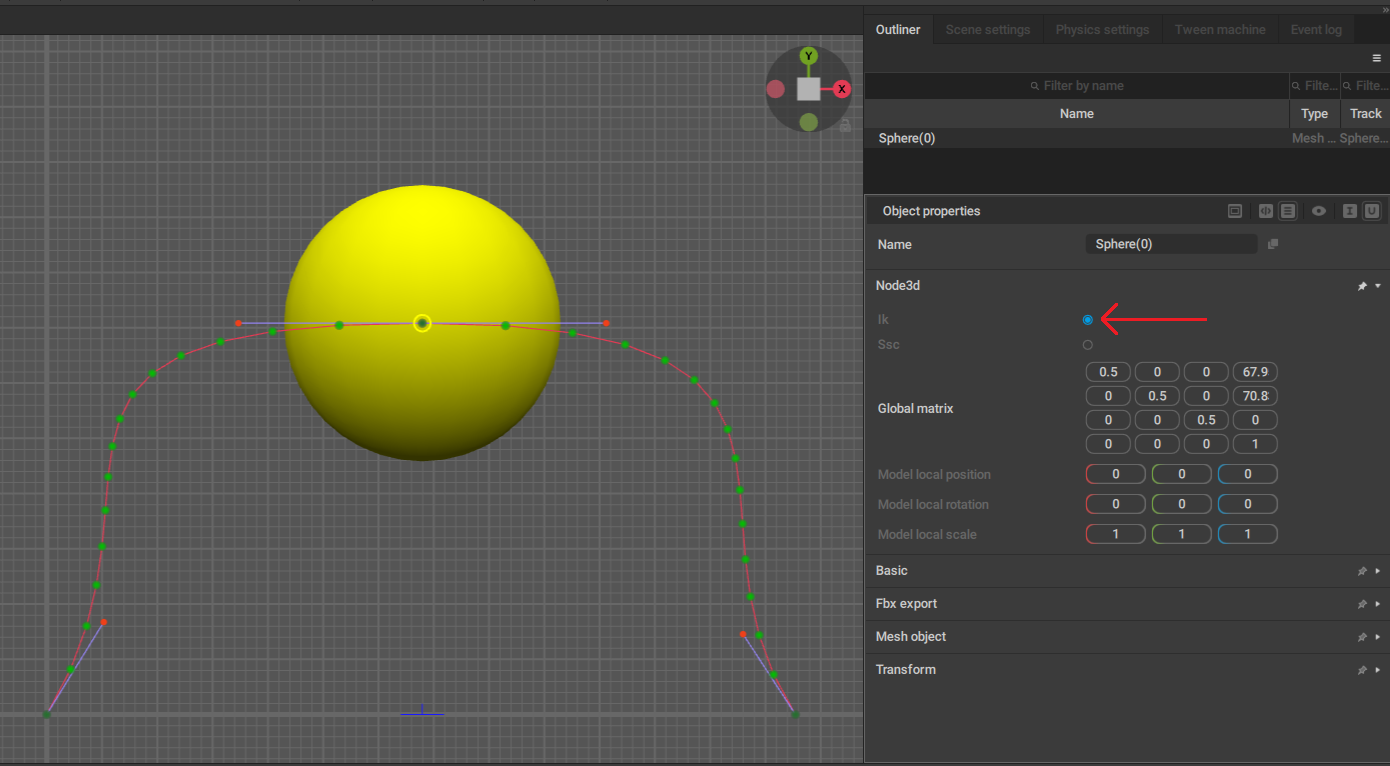Select the Sphere(0) row in Outliner
The height and width of the screenshot is (766, 1390).
coord(1127,138)
